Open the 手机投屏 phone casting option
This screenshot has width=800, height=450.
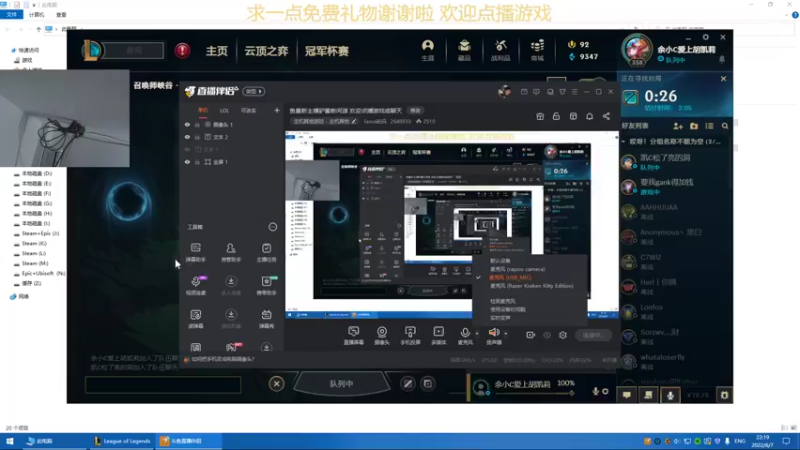[410, 336]
